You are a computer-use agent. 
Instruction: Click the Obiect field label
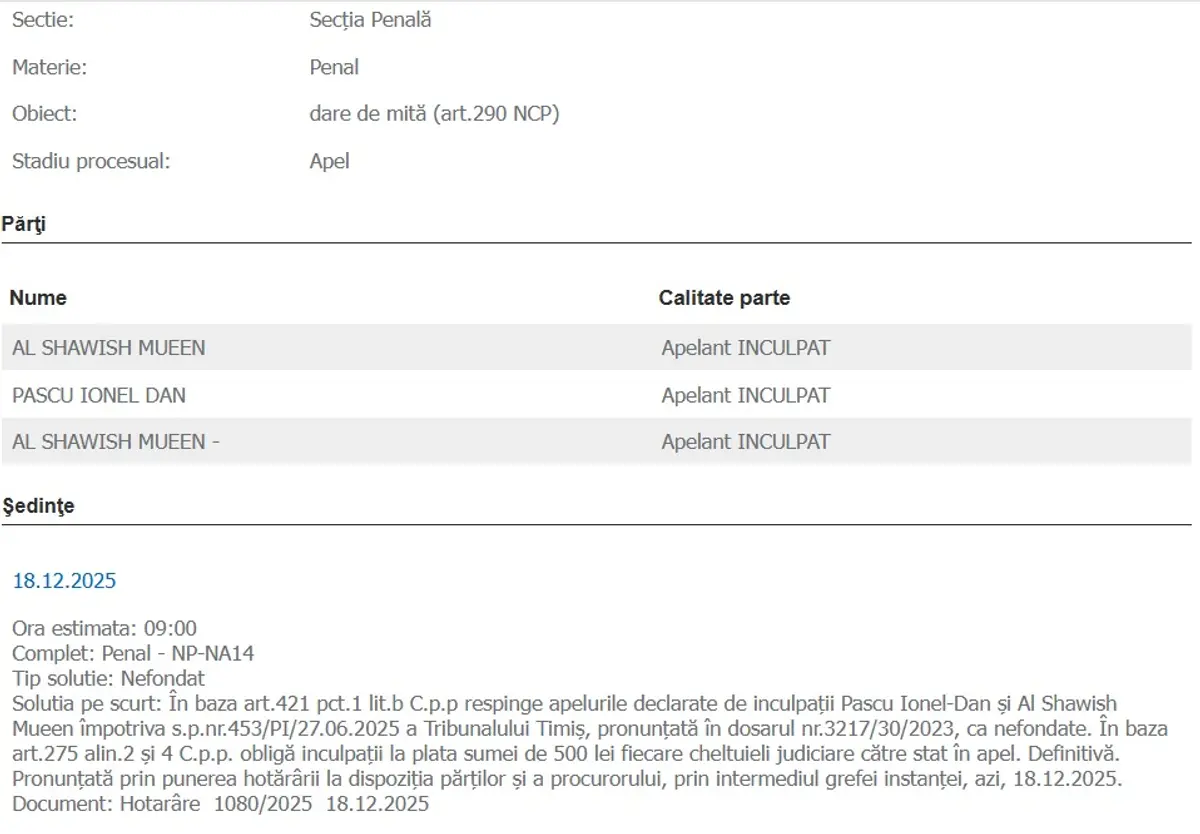44,114
